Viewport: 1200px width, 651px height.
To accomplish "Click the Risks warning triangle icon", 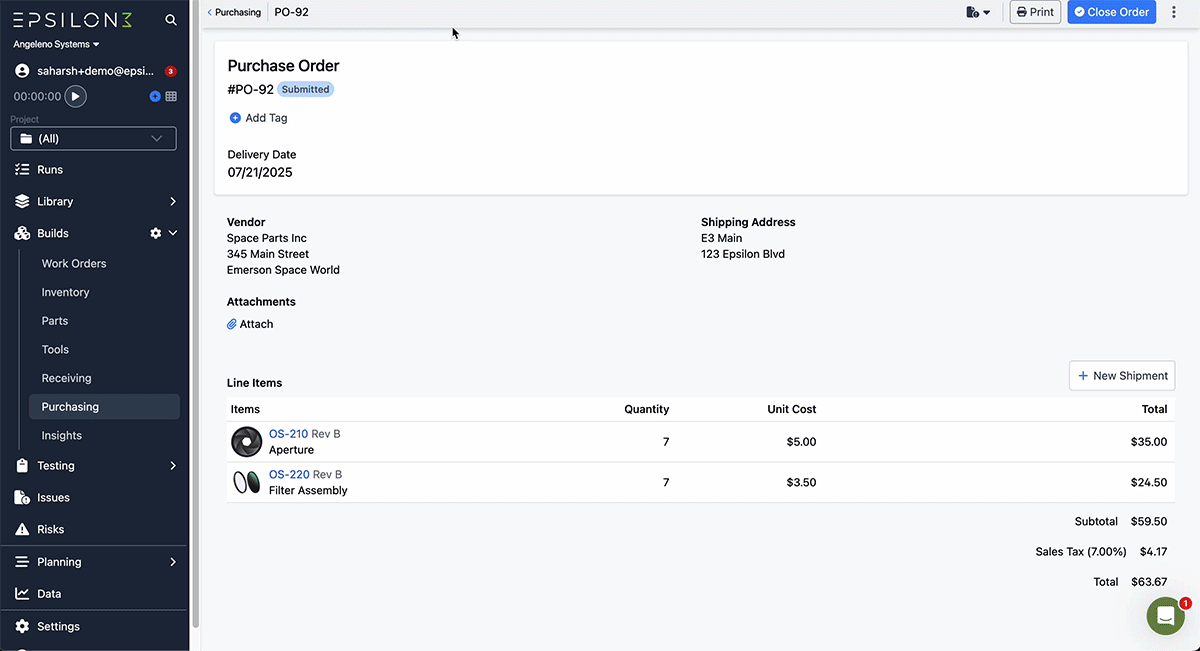I will coord(22,530).
